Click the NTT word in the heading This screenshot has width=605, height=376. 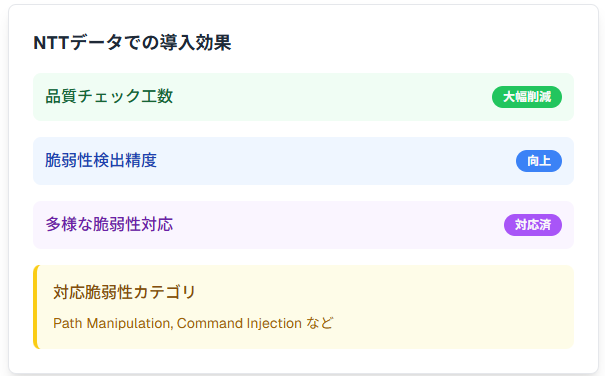[51, 43]
